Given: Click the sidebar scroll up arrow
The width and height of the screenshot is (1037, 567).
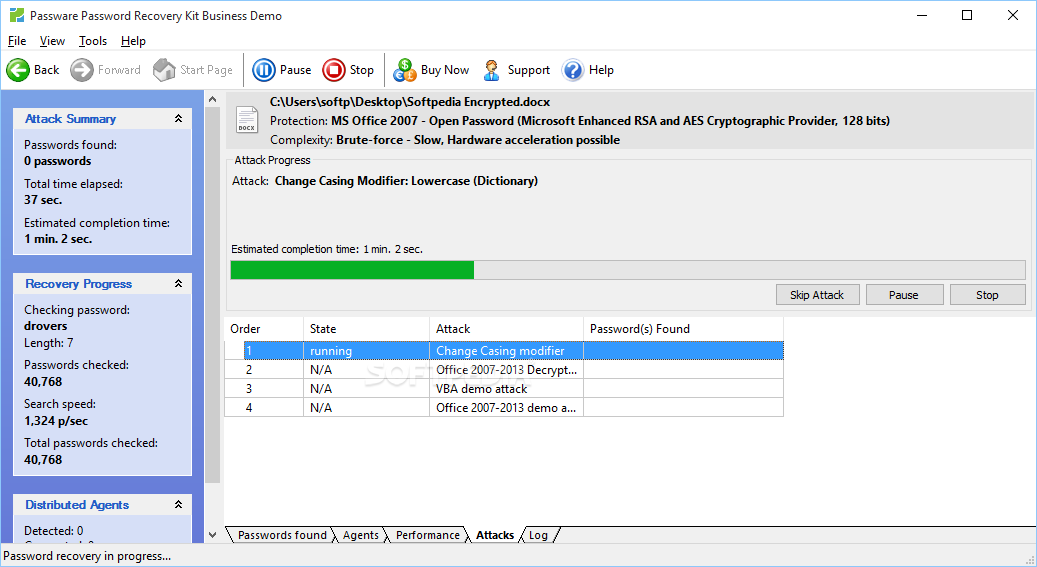Looking at the screenshot, I should (x=212, y=99).
